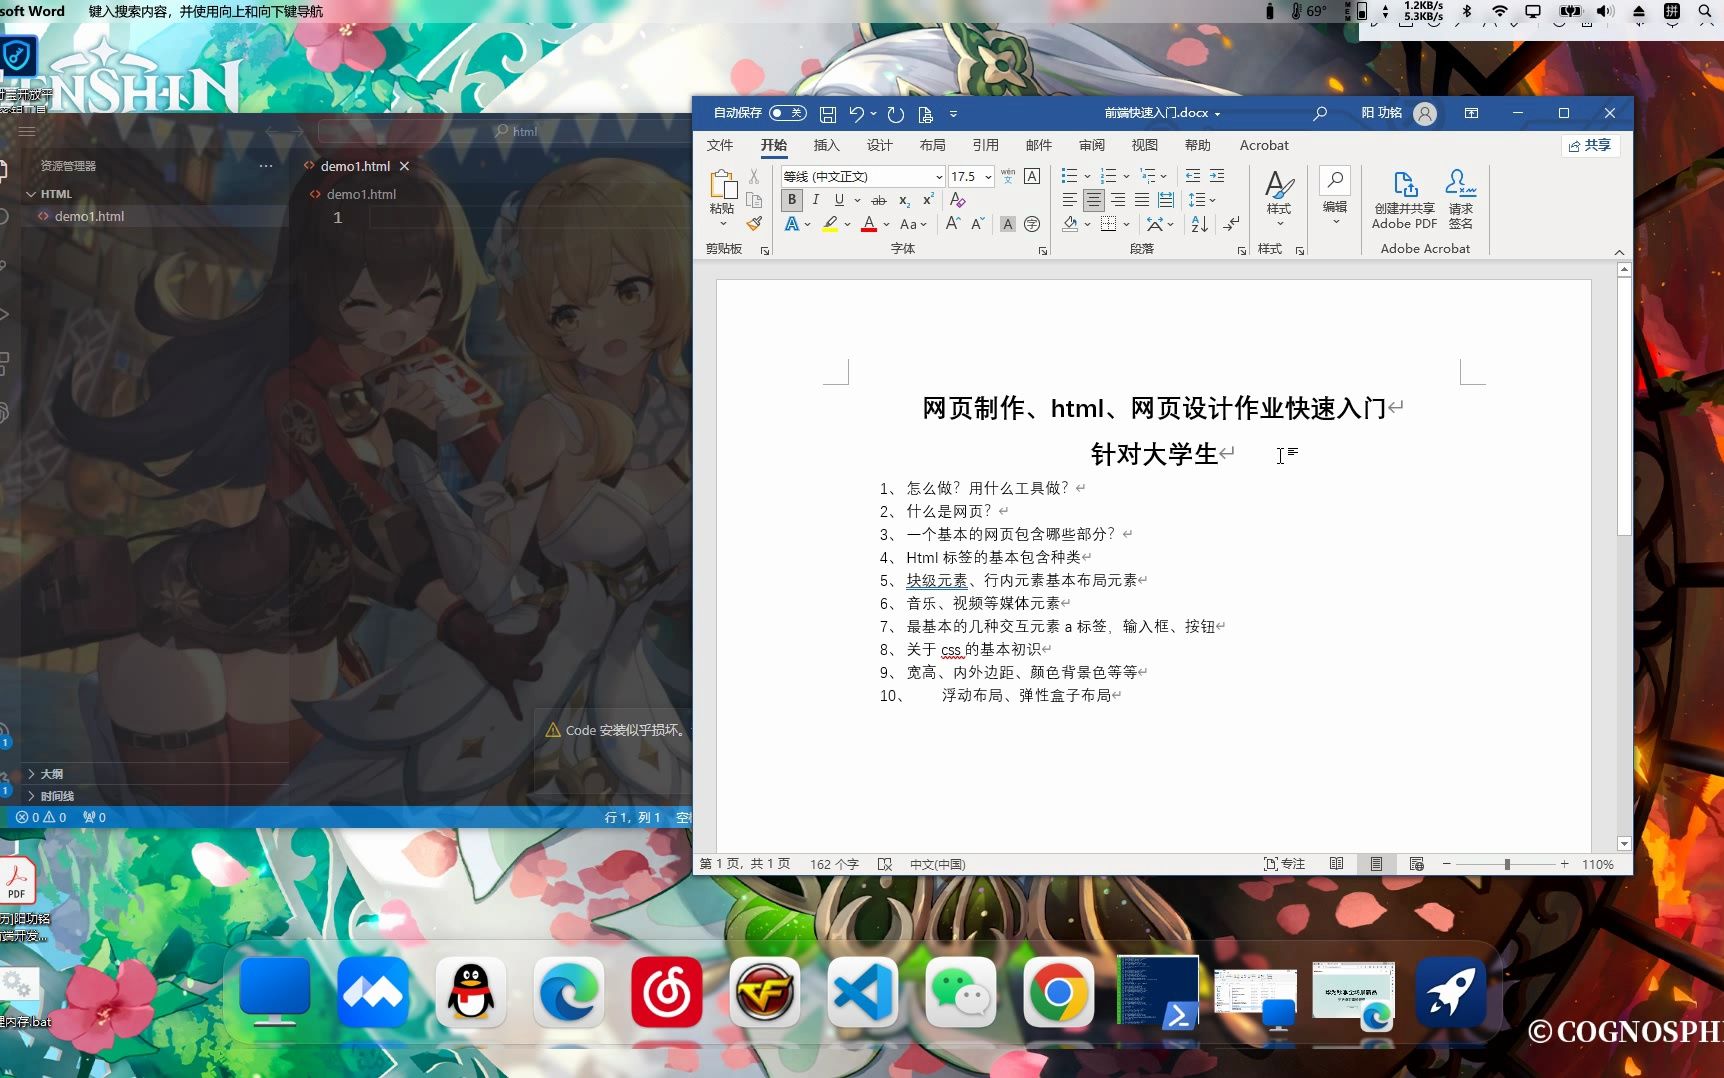The image size is (1724, 1078).
Task: Toggle Italic formatting
Action: [815, 200]
